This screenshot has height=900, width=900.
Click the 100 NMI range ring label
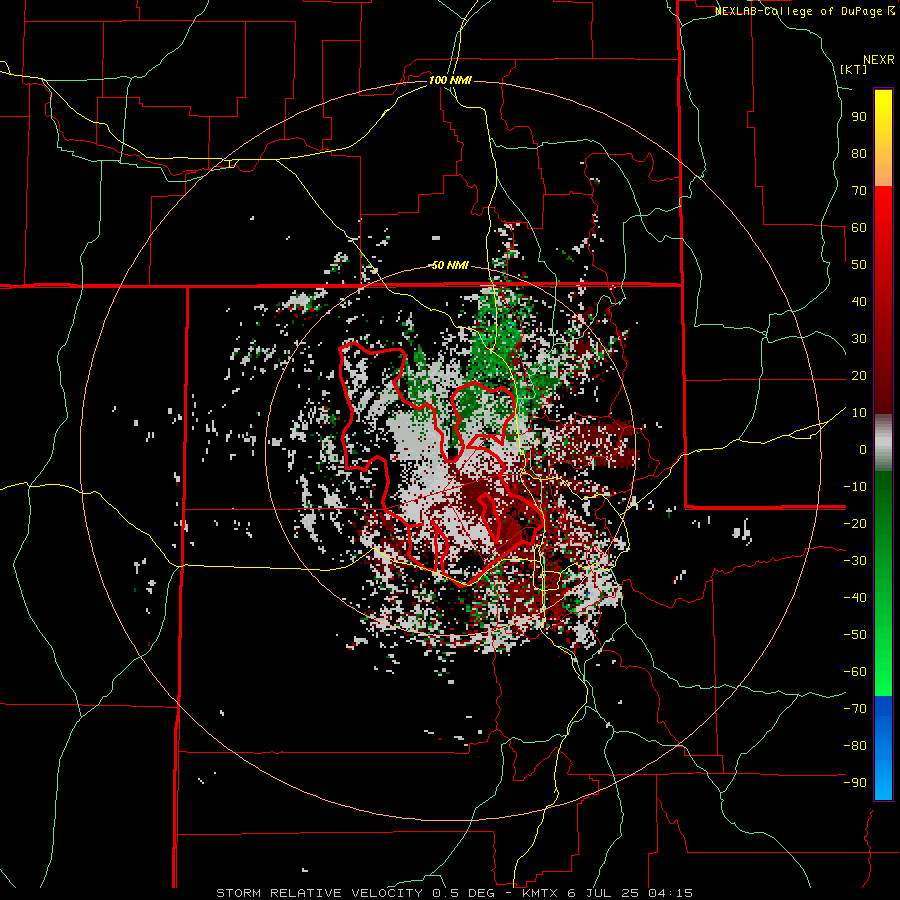[450, 80]
